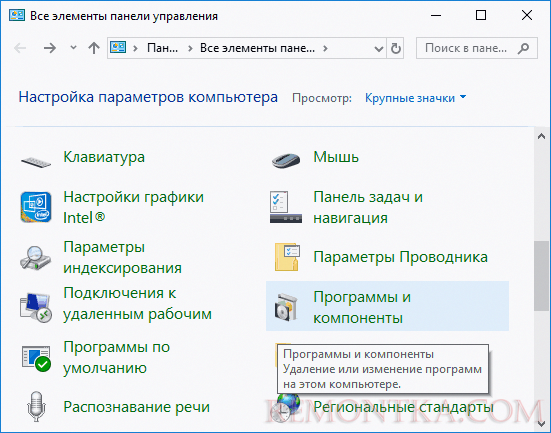This screenshot has width=551, height=433.
Task: Click the Настройка параметров компьютера heading
Action: 148,97
